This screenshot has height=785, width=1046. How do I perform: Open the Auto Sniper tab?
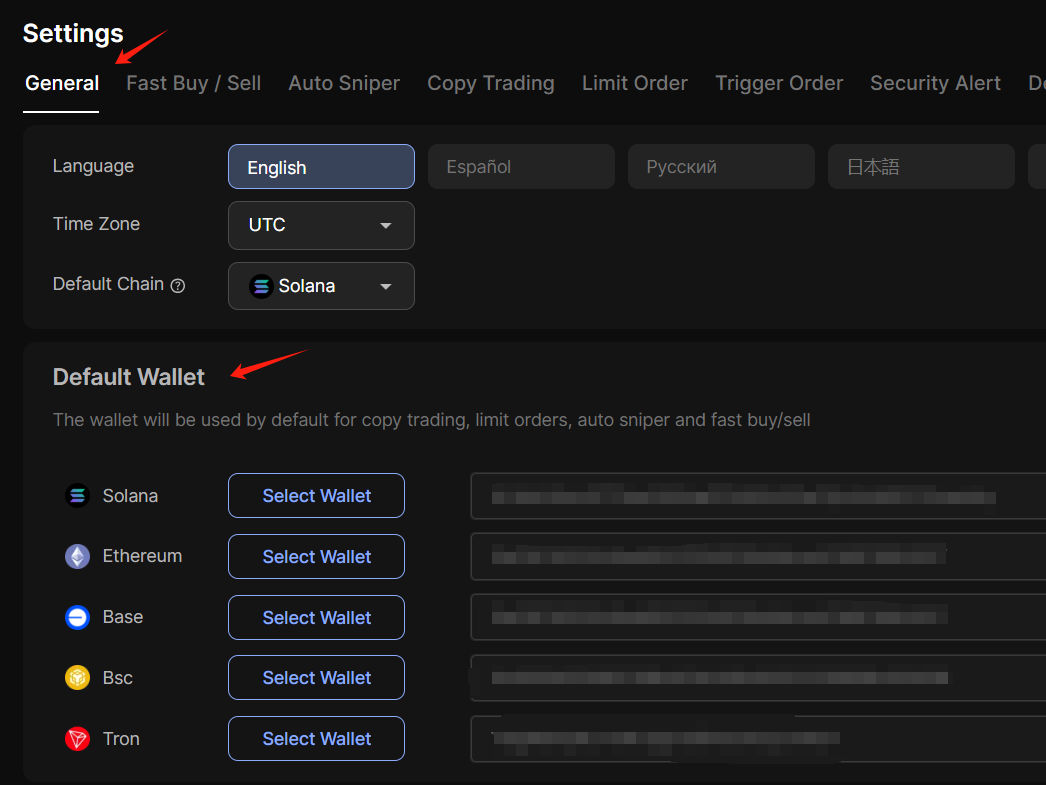click(x=344, y=83)
